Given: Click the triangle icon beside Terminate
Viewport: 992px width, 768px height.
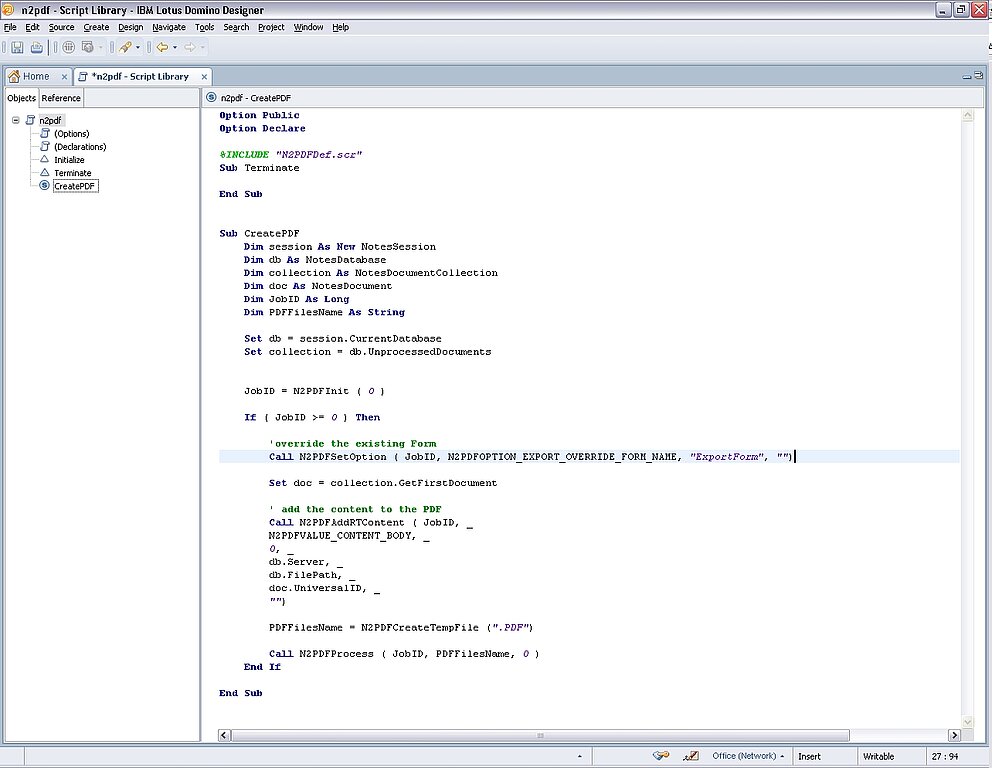Looking at the screenshot, I should [x=44, y=172].
